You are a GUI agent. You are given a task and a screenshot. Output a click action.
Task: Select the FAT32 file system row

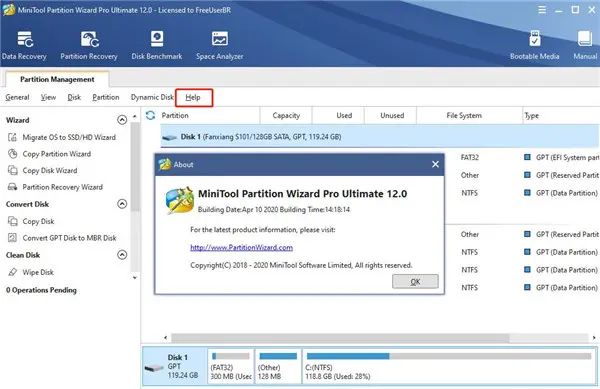pos(470,157)
